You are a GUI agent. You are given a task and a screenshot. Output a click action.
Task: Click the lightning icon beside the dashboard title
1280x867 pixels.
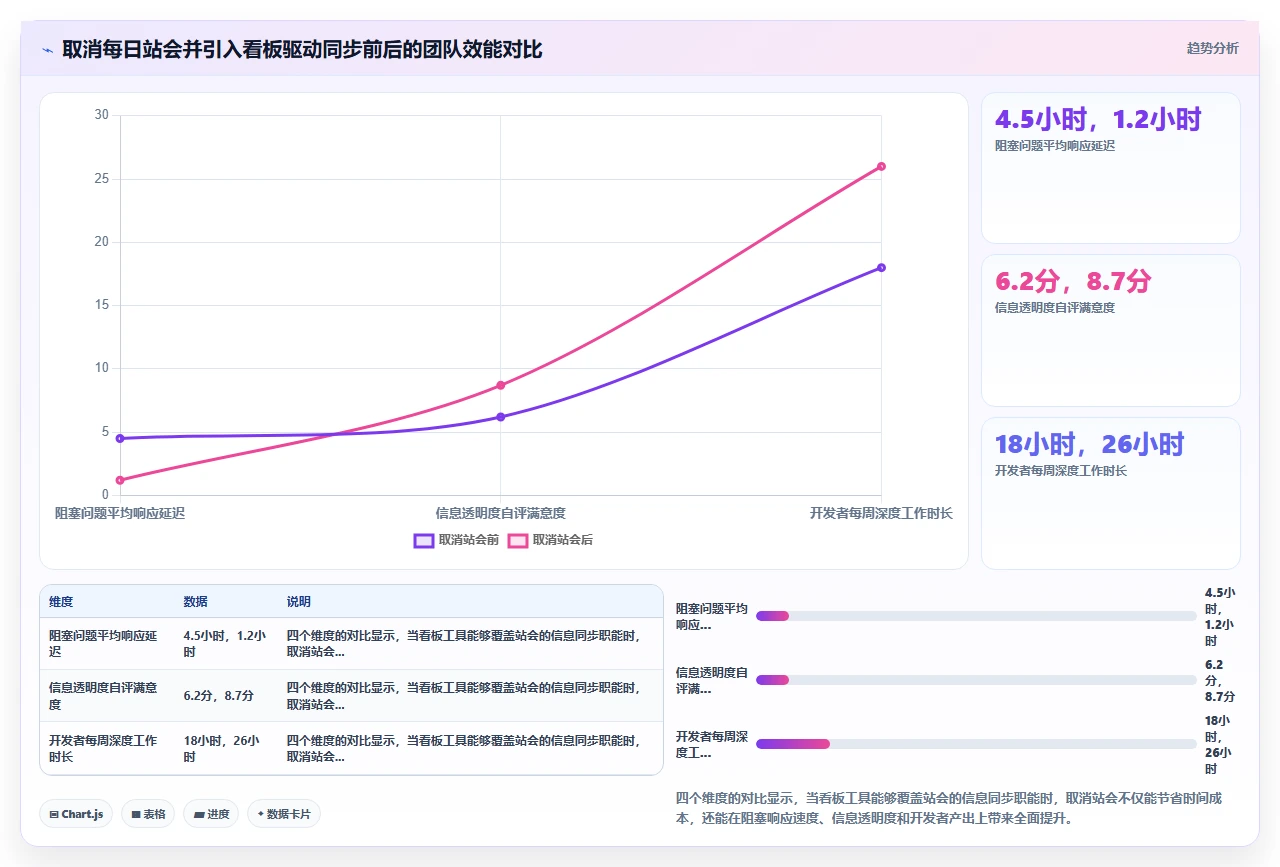click(x=47, y=49)
